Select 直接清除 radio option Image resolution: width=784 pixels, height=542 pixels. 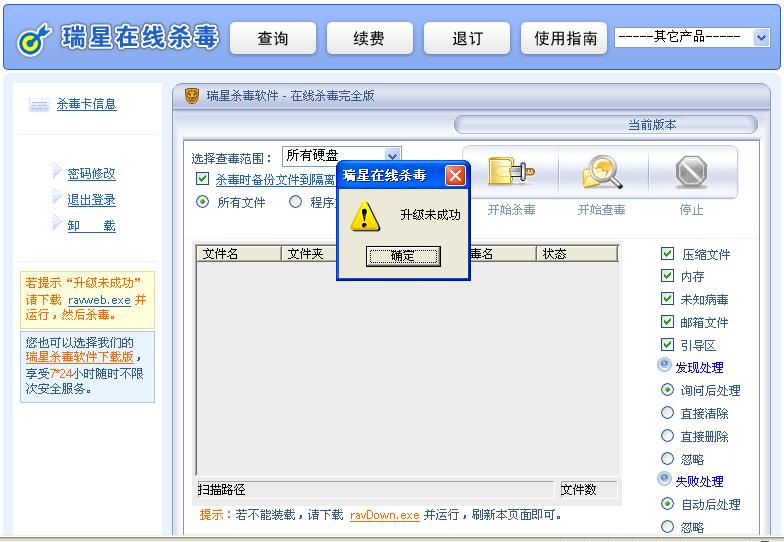coord(668,412)
